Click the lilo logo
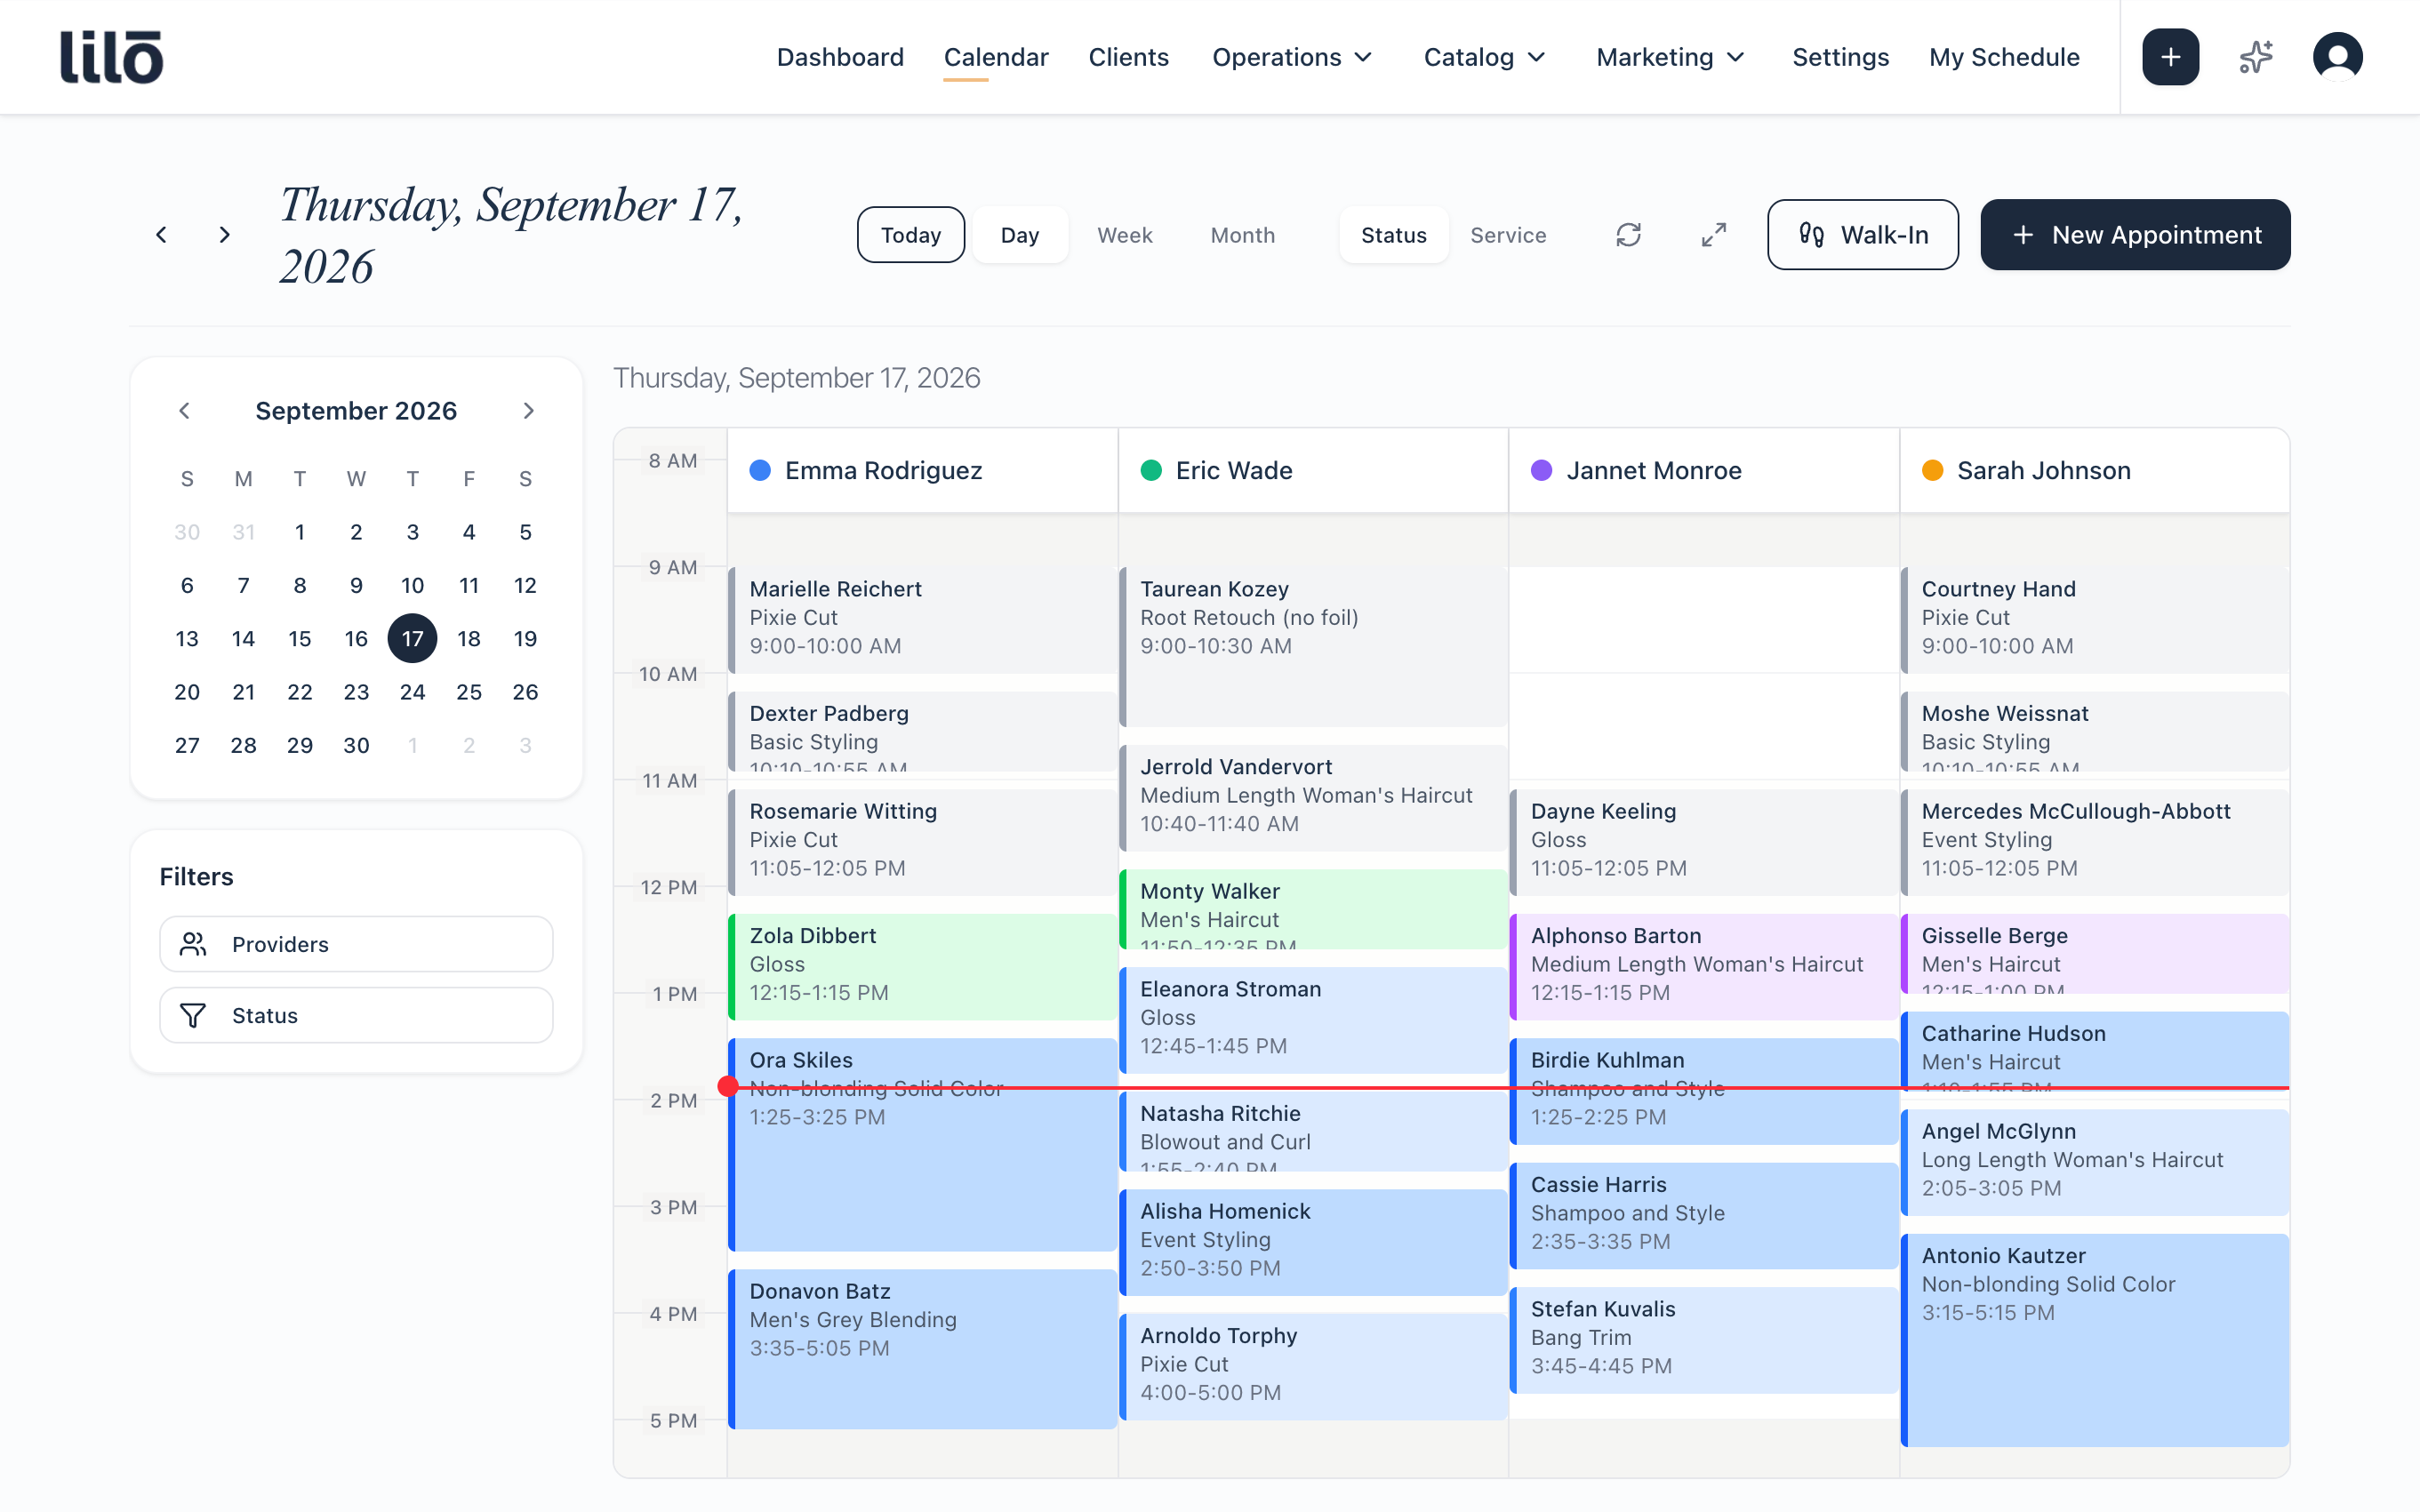This screenshot has height=1512, width=2420. click(111, 57)
